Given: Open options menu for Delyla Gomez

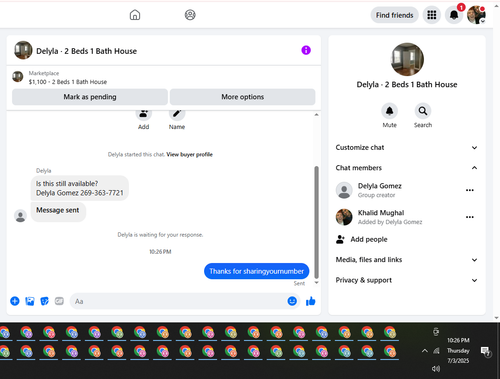Looking at the screenshot, I should click(x=470, y=190).
